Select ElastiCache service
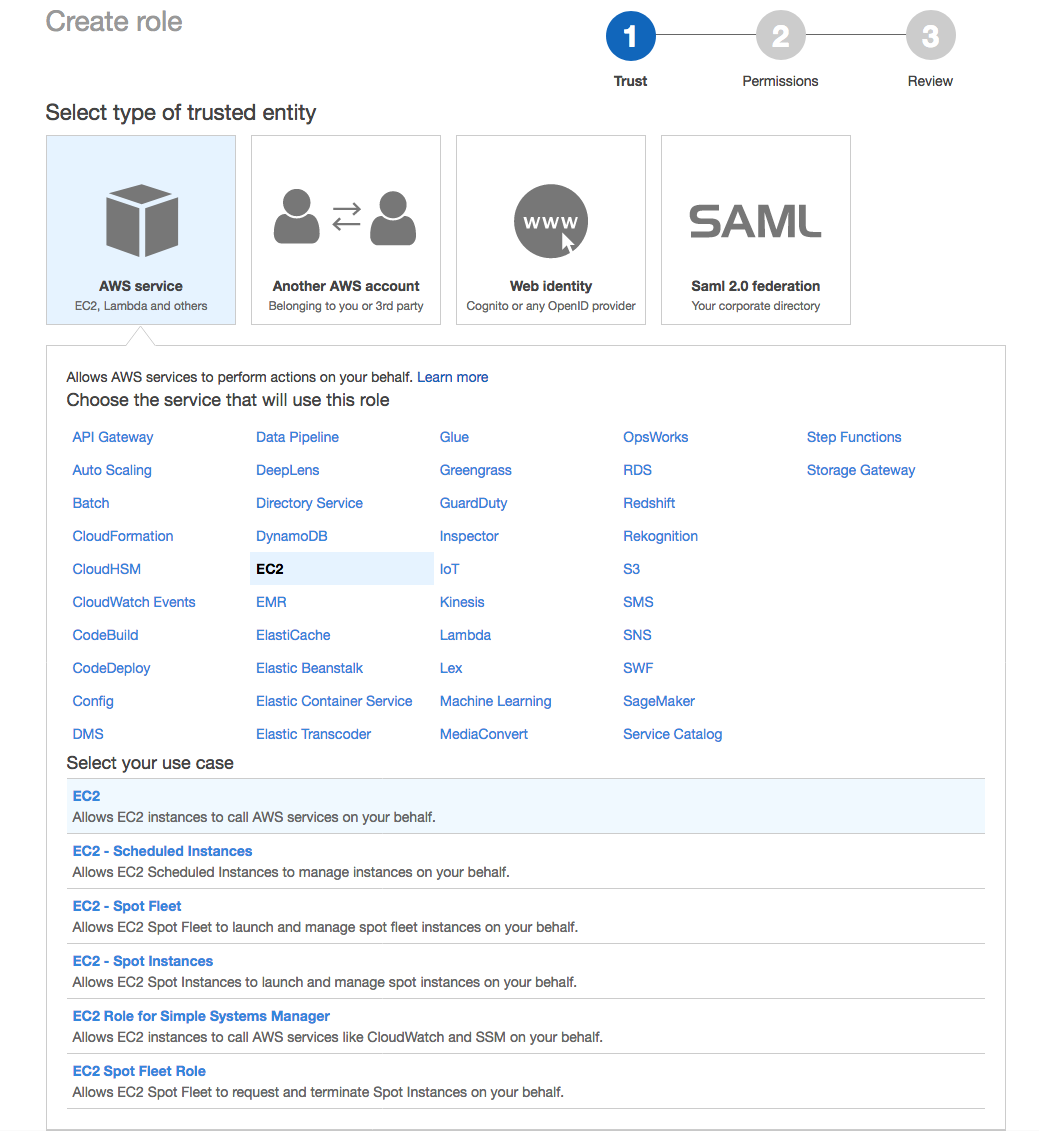Image resolution: width=1039 pixels, height=1131 pixels. (293, 635)
